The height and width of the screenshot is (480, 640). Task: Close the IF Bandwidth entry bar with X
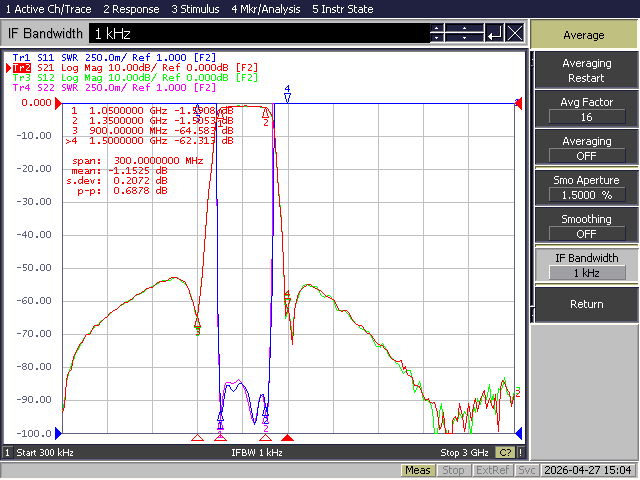515,33
